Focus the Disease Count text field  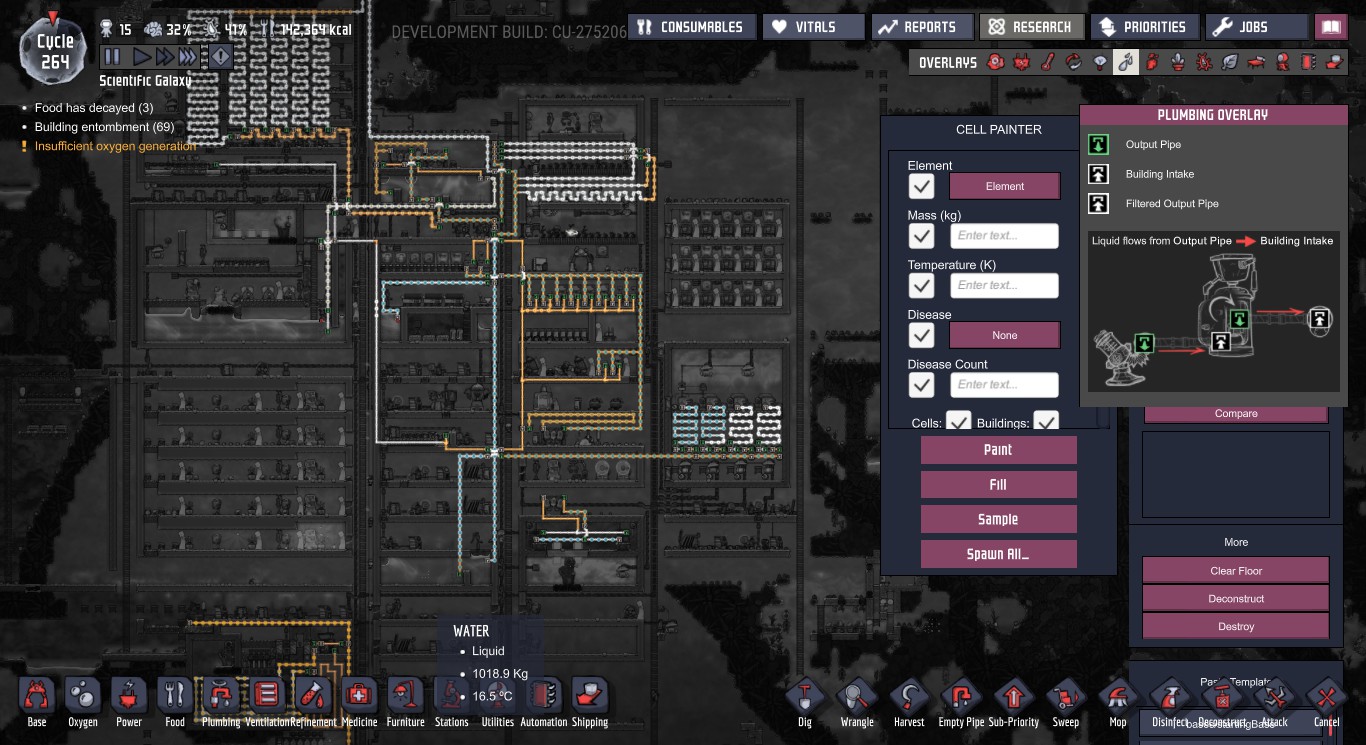tap(1003, 384)
